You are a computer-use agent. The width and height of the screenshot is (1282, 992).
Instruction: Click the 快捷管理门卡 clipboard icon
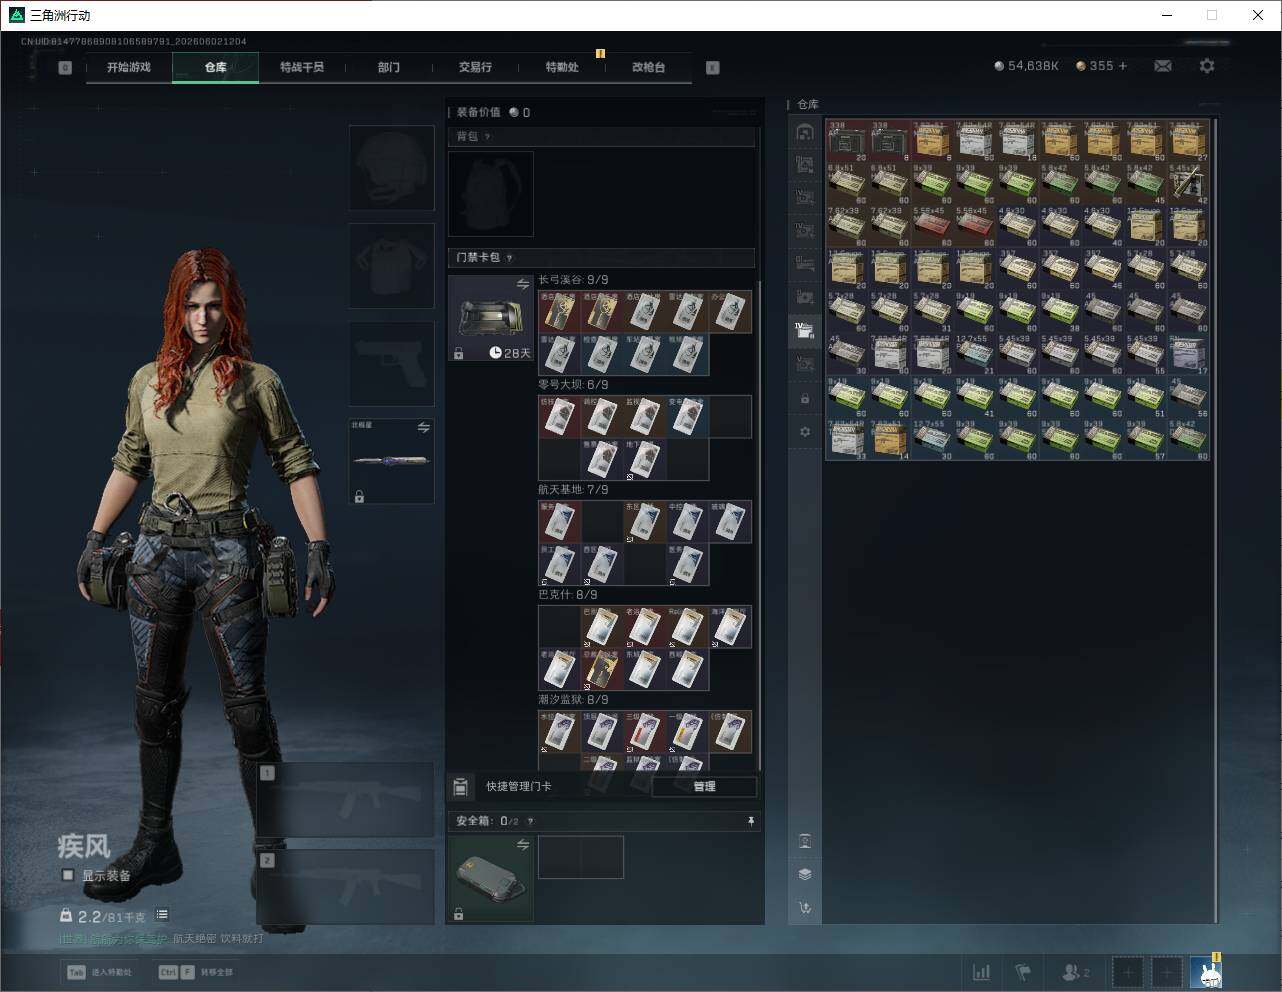pos(461,787)
